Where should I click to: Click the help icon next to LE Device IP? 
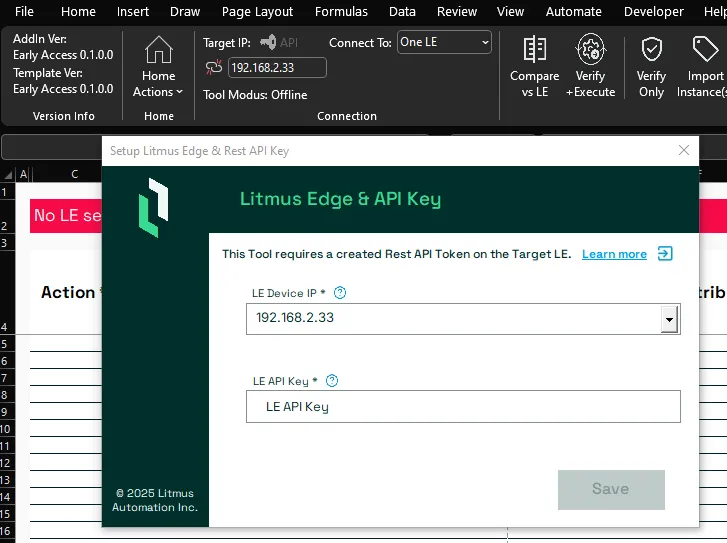340,293
